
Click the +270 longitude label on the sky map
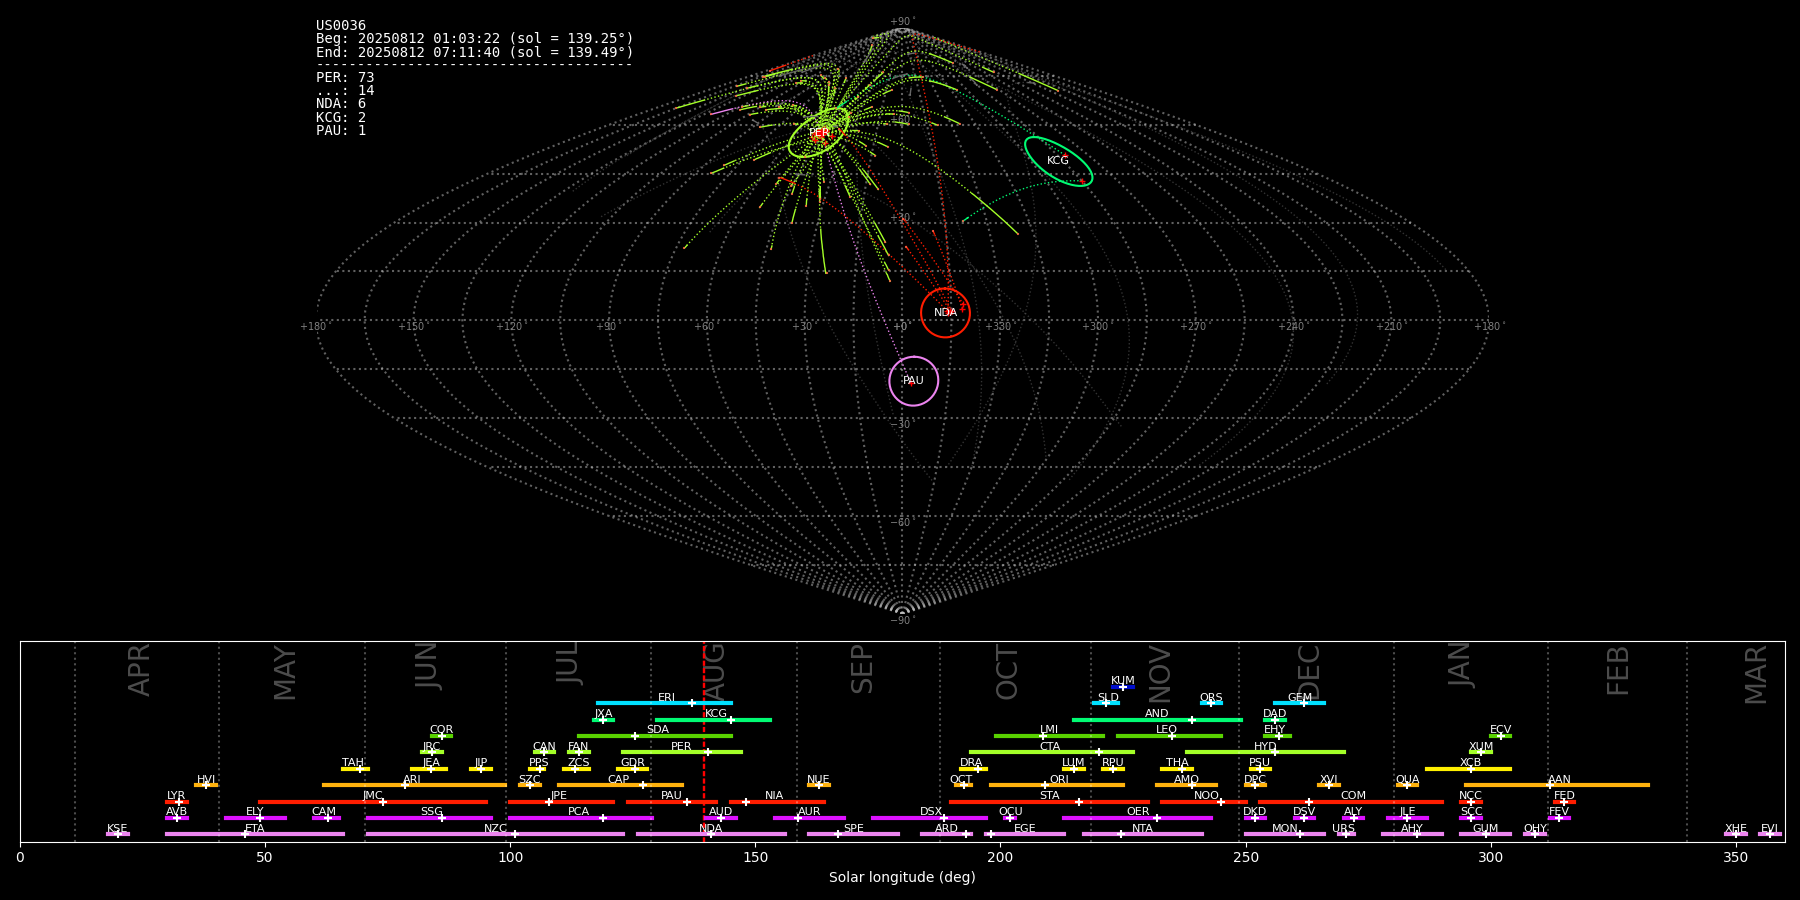[x=1193, y=327]
